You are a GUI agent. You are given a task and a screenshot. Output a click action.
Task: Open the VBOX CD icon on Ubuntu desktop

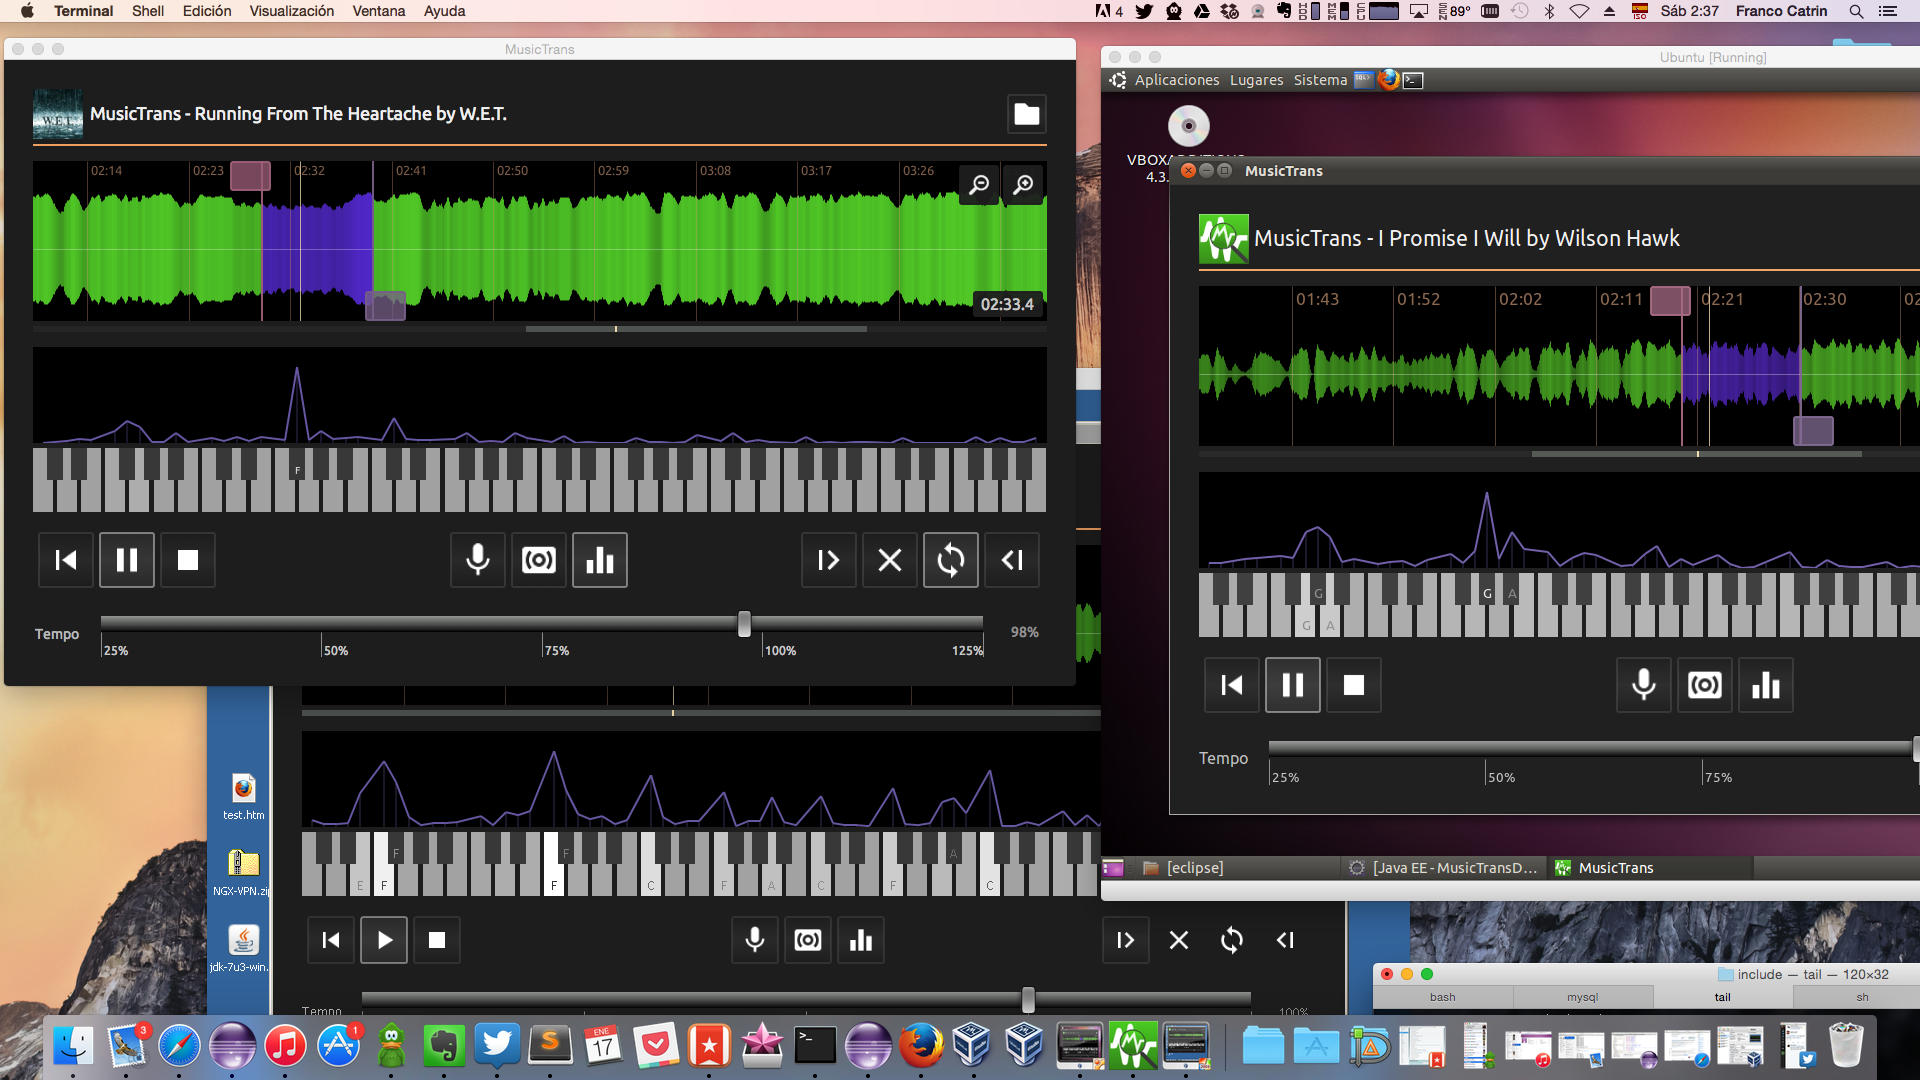coord(1188,126)
